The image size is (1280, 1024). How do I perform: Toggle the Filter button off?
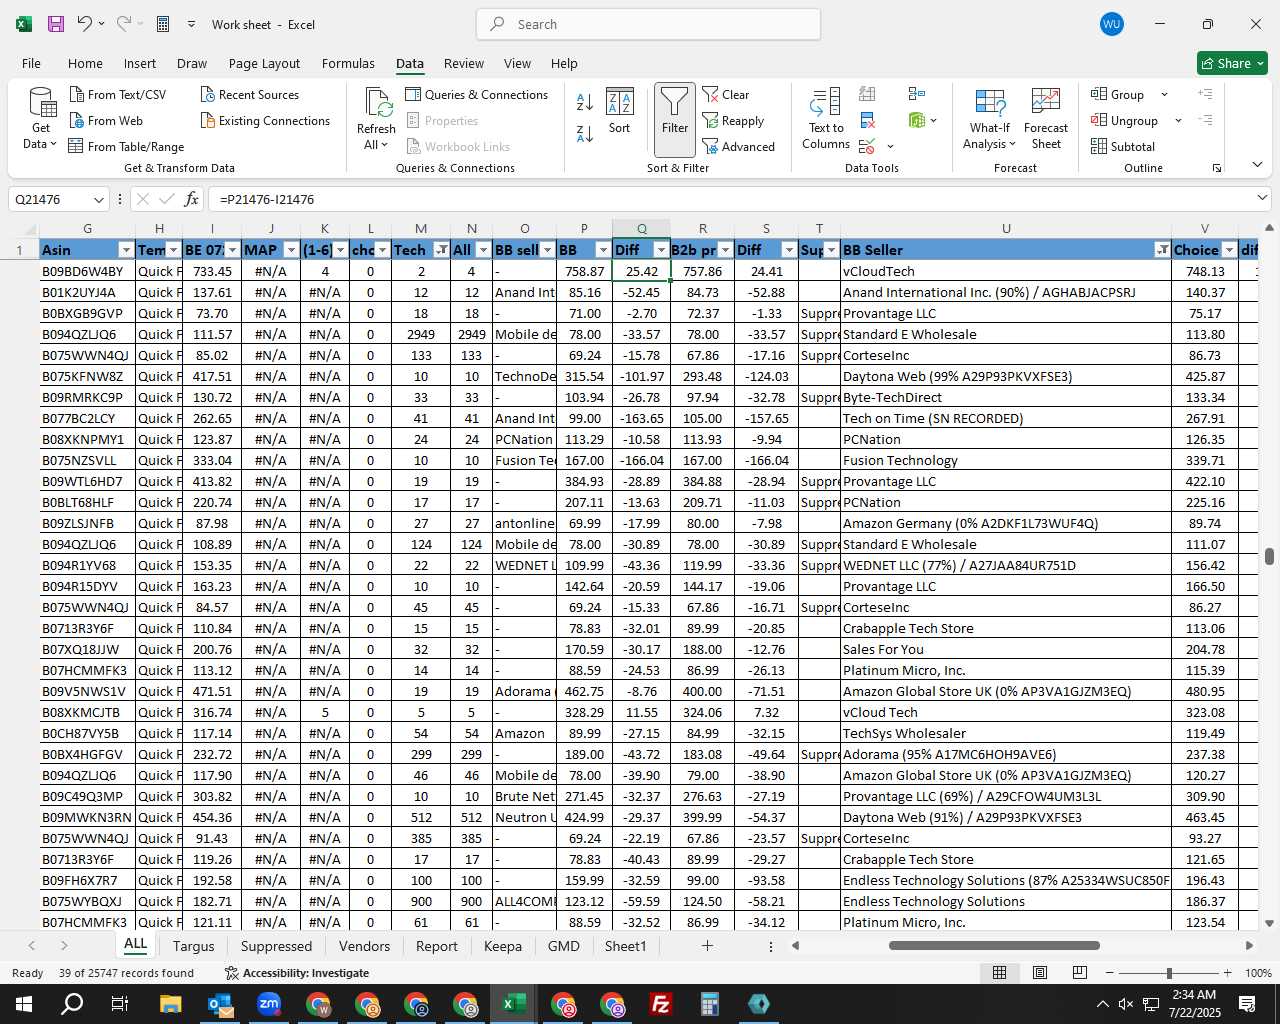[675, 119]
